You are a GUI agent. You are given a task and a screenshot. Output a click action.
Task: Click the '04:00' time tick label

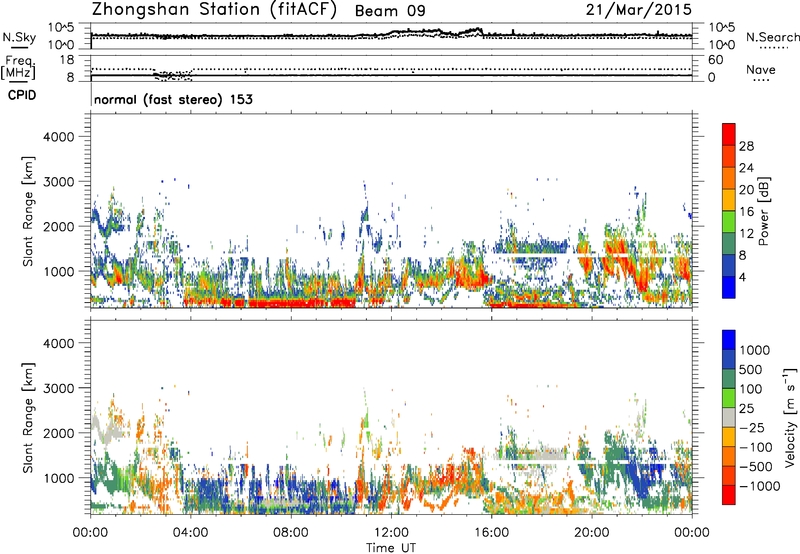coord(190,533)
